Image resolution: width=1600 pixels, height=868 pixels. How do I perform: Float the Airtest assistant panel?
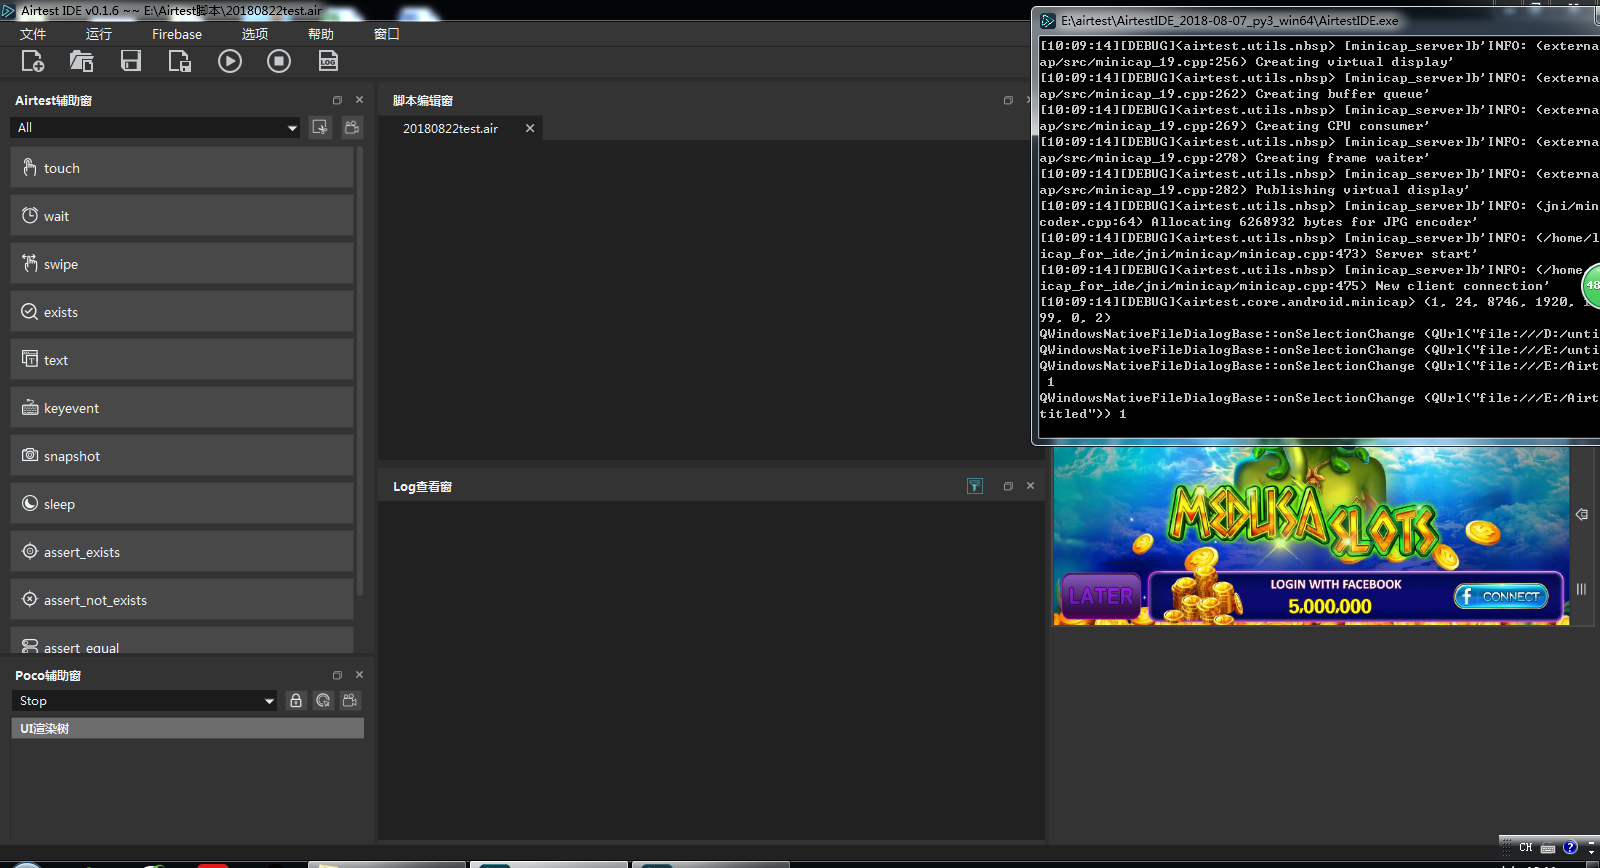[x=337, y=100]
